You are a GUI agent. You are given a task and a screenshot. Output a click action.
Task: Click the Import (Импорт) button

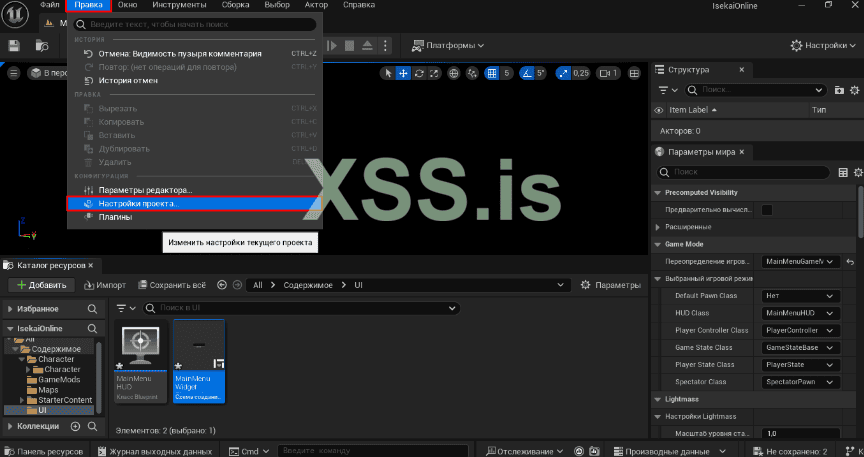[x=105, y=285]
